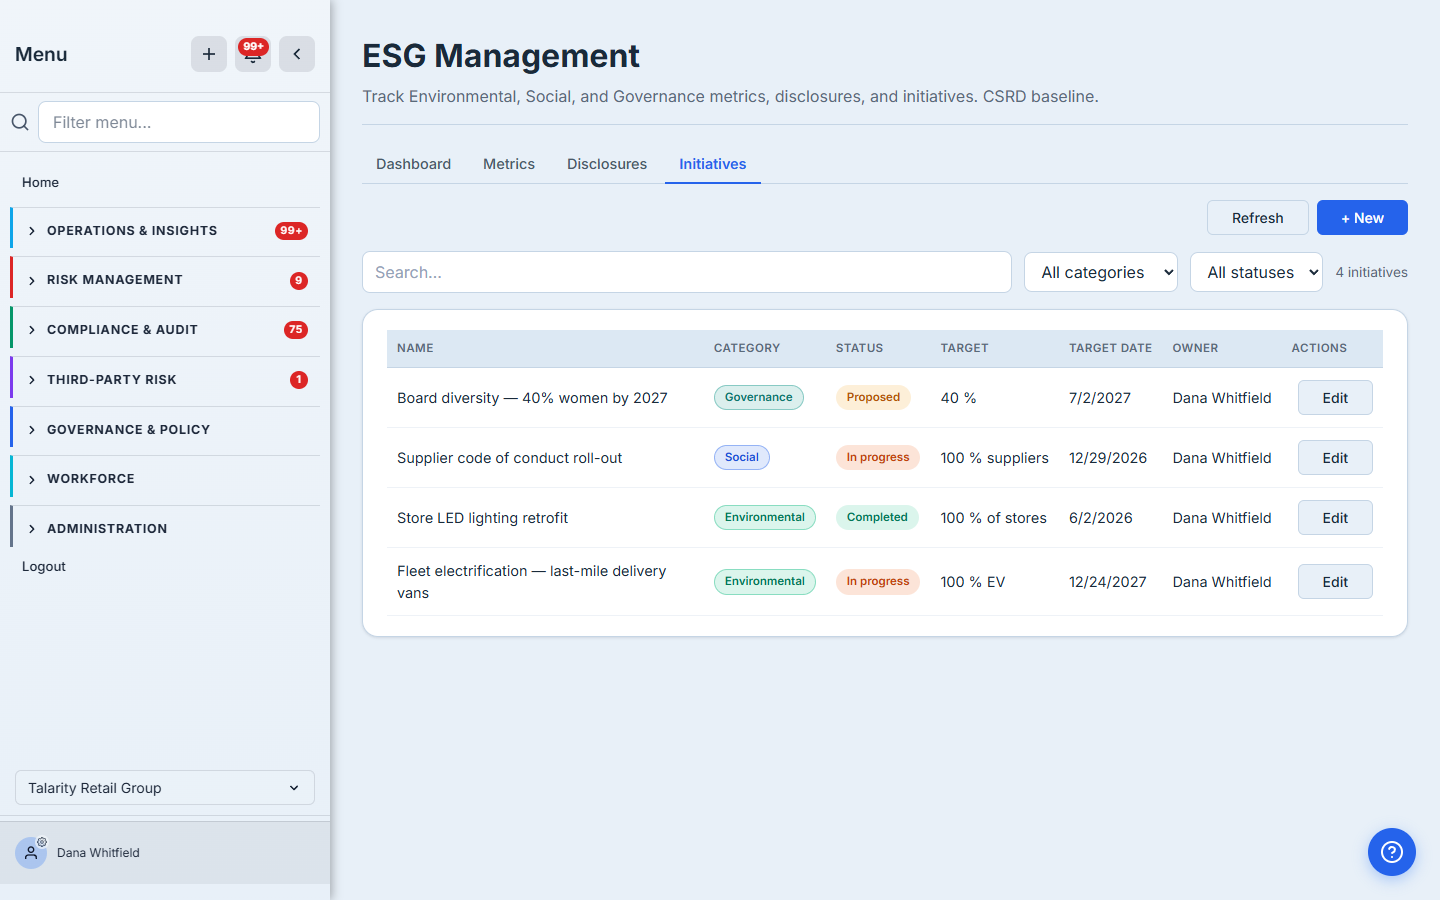This screenshot has height=900, width=1440.
Task: Select the Initiatives tab
Action: pos(713,164)
